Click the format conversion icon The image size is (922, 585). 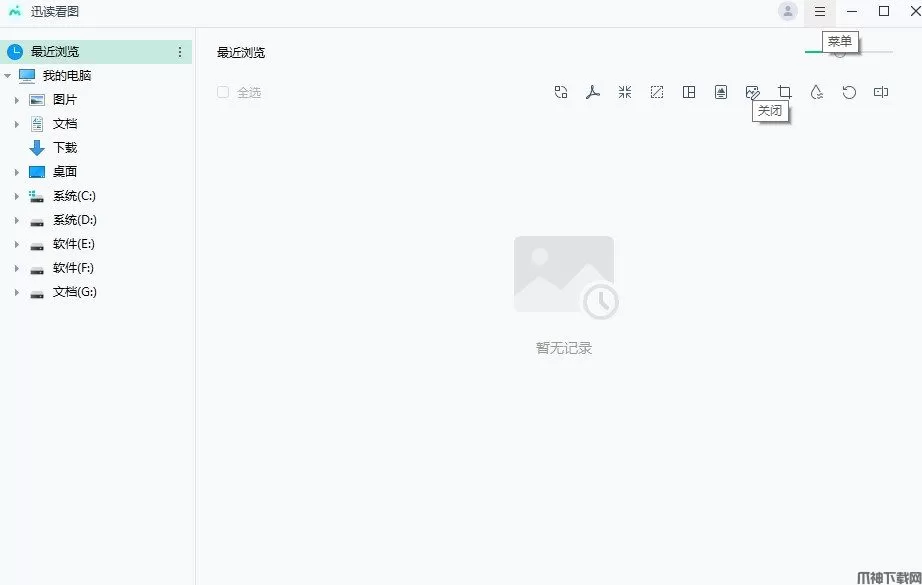(x=561, y=92)
